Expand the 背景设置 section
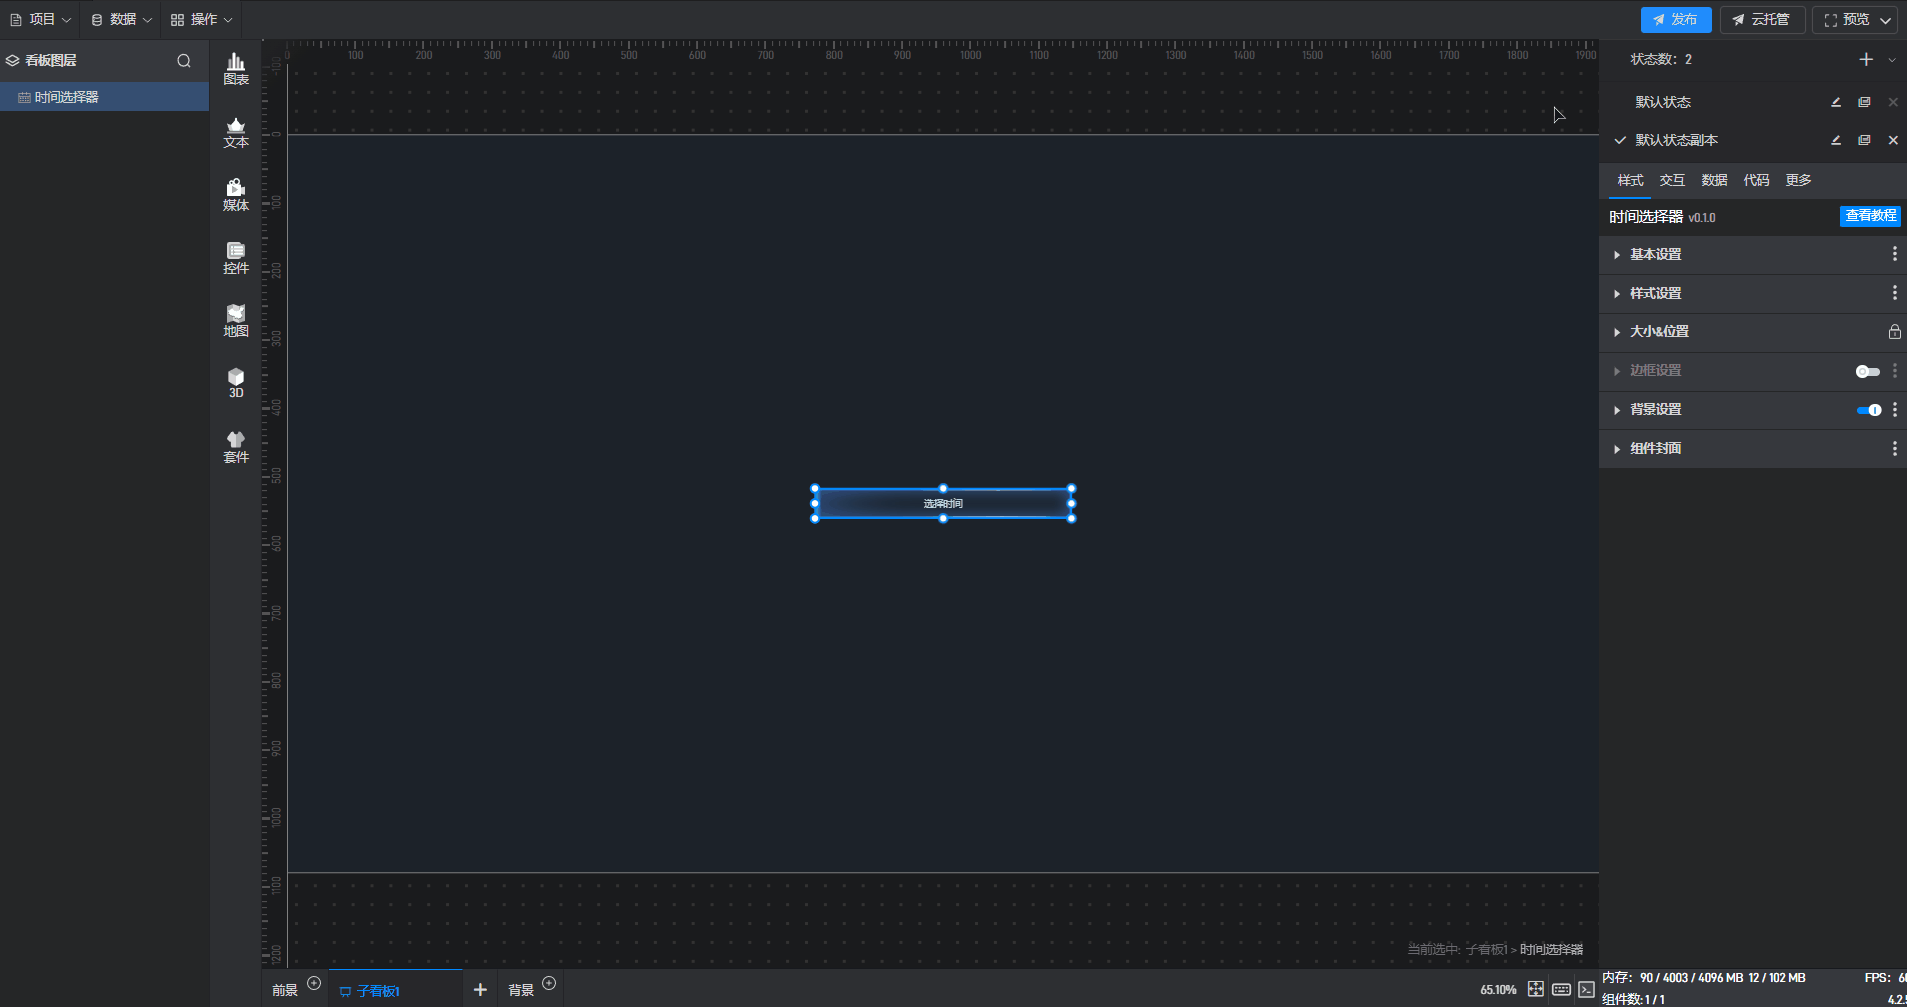The height and width of the screenshot is (1007, 1907). [x=1617, y=410]
